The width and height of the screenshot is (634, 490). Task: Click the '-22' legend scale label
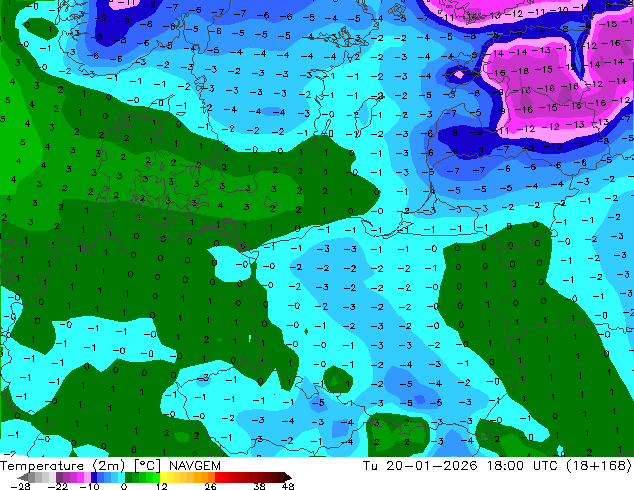58,486
